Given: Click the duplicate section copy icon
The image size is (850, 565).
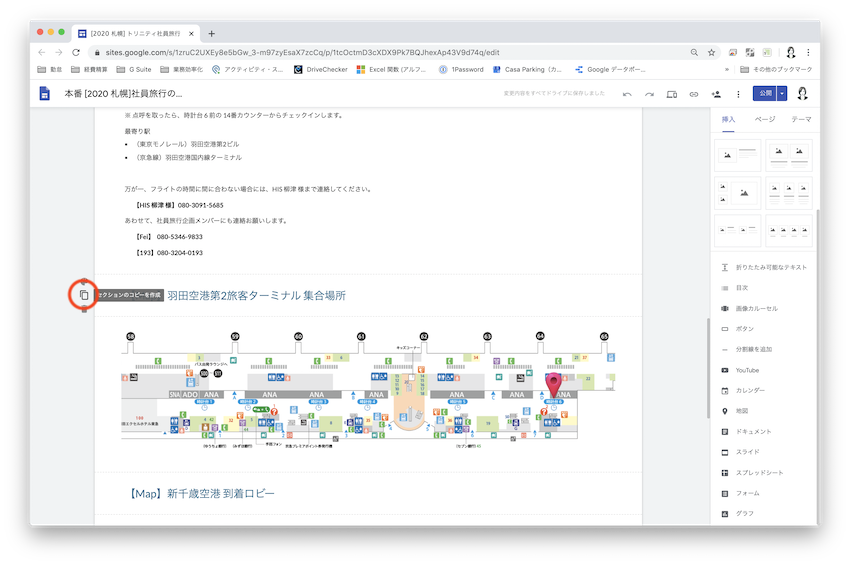Looking at the screenshot, I should click(x=84, y=295).
